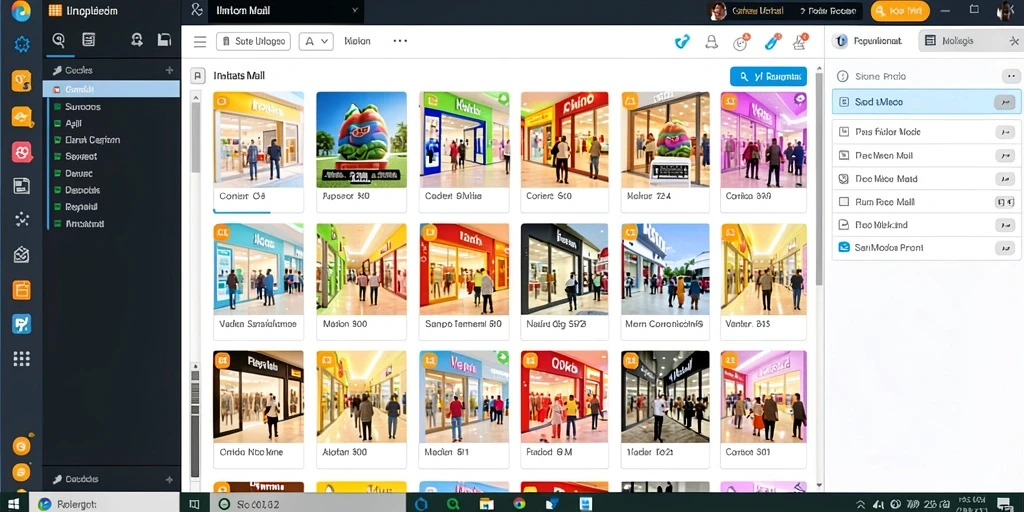This screenshot has width=1024, height=512.
Task: Click the emoji face icon with badge
Action: (x=741, y=42)
